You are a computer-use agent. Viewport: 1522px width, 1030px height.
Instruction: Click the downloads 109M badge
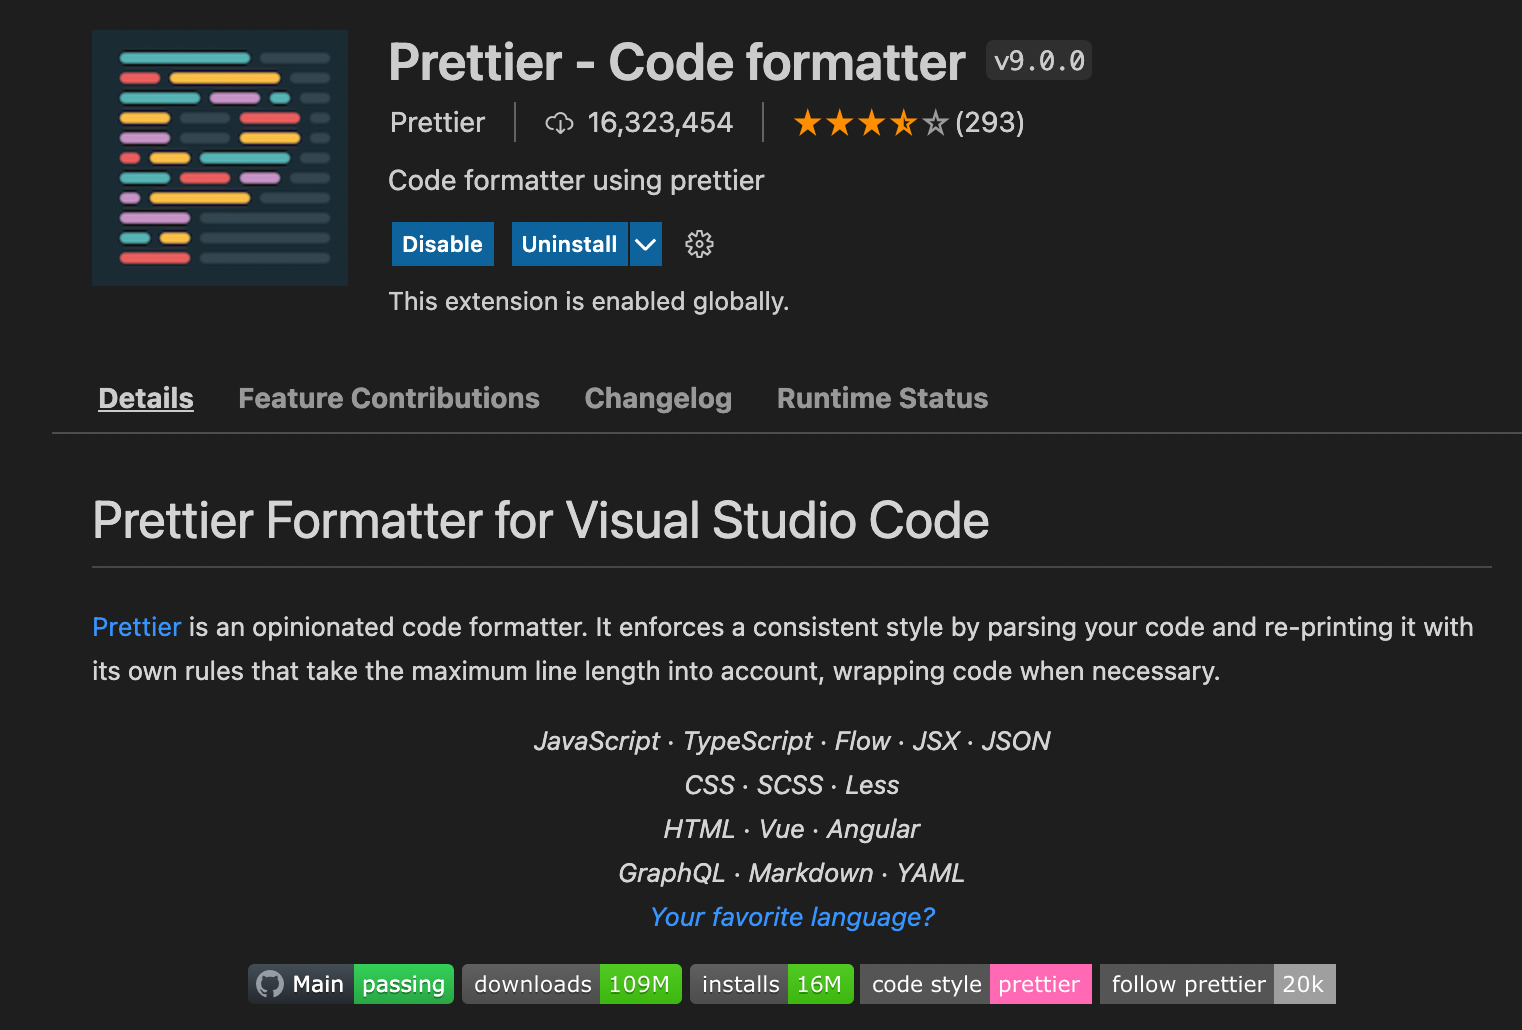572,984
